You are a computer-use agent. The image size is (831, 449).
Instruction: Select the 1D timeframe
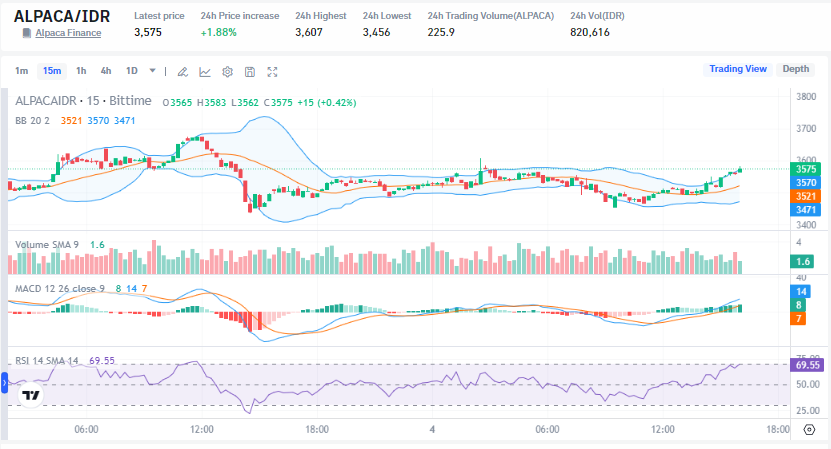point(131,71)
